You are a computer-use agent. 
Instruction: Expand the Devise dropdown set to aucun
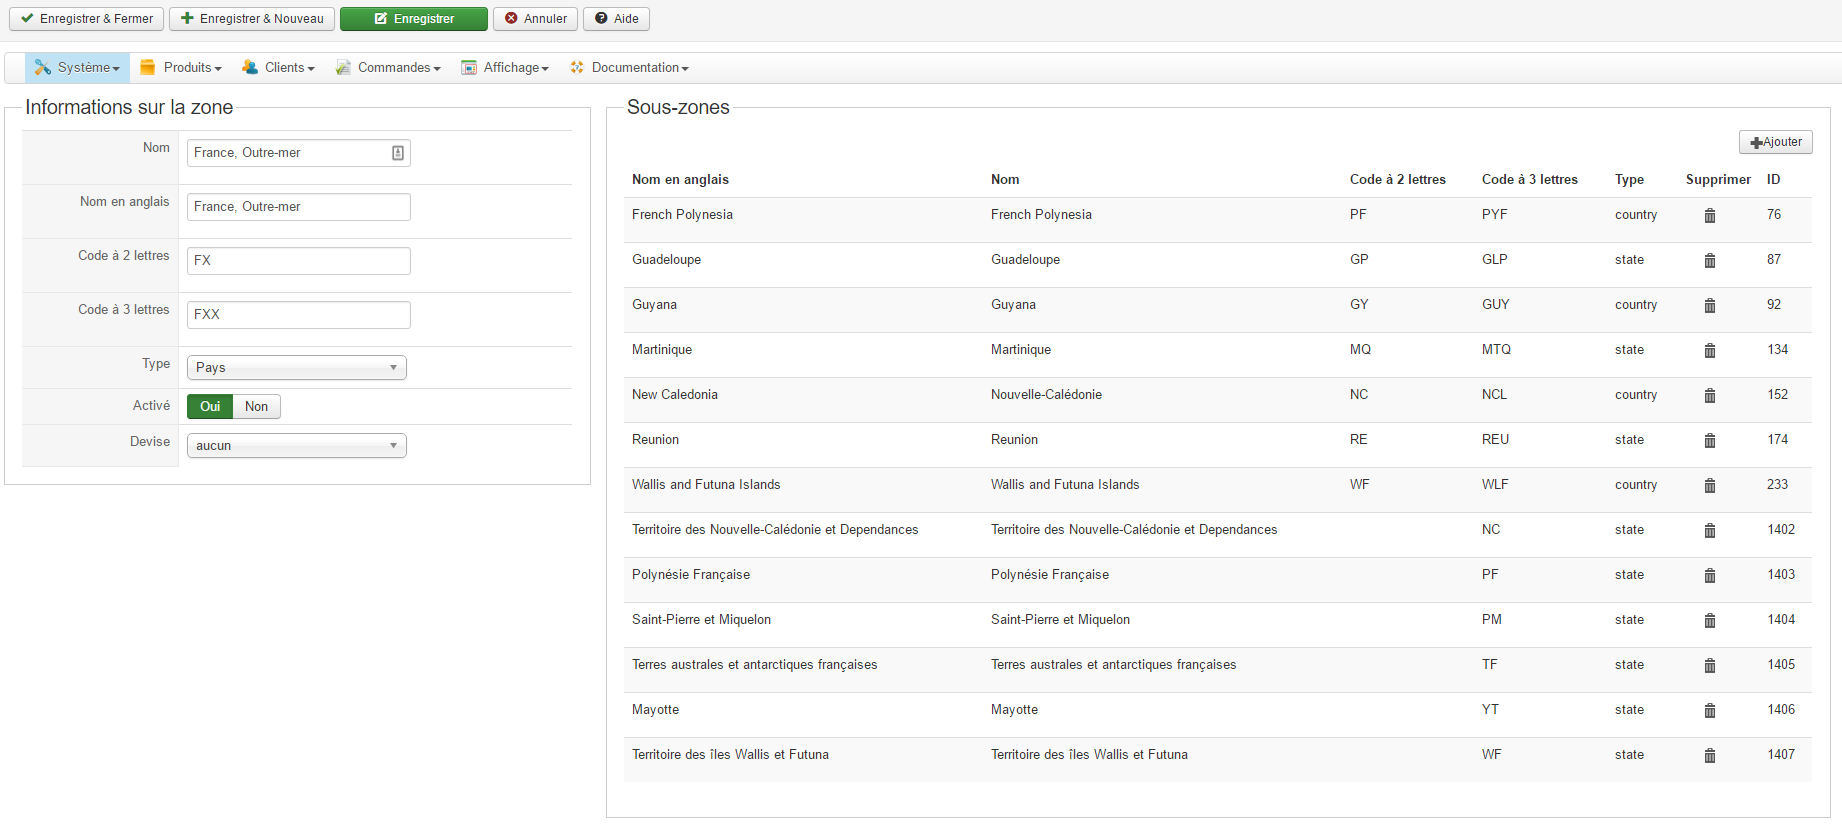point(296,446)
